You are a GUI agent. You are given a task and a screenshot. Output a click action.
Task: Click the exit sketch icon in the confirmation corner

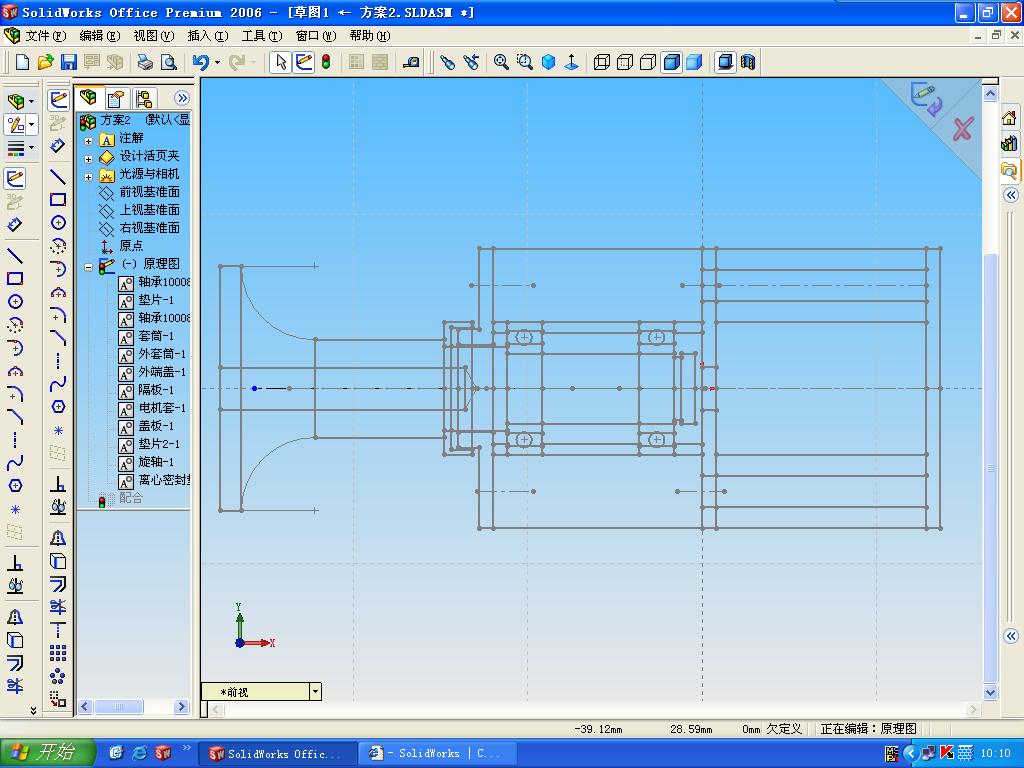point(926,99)
